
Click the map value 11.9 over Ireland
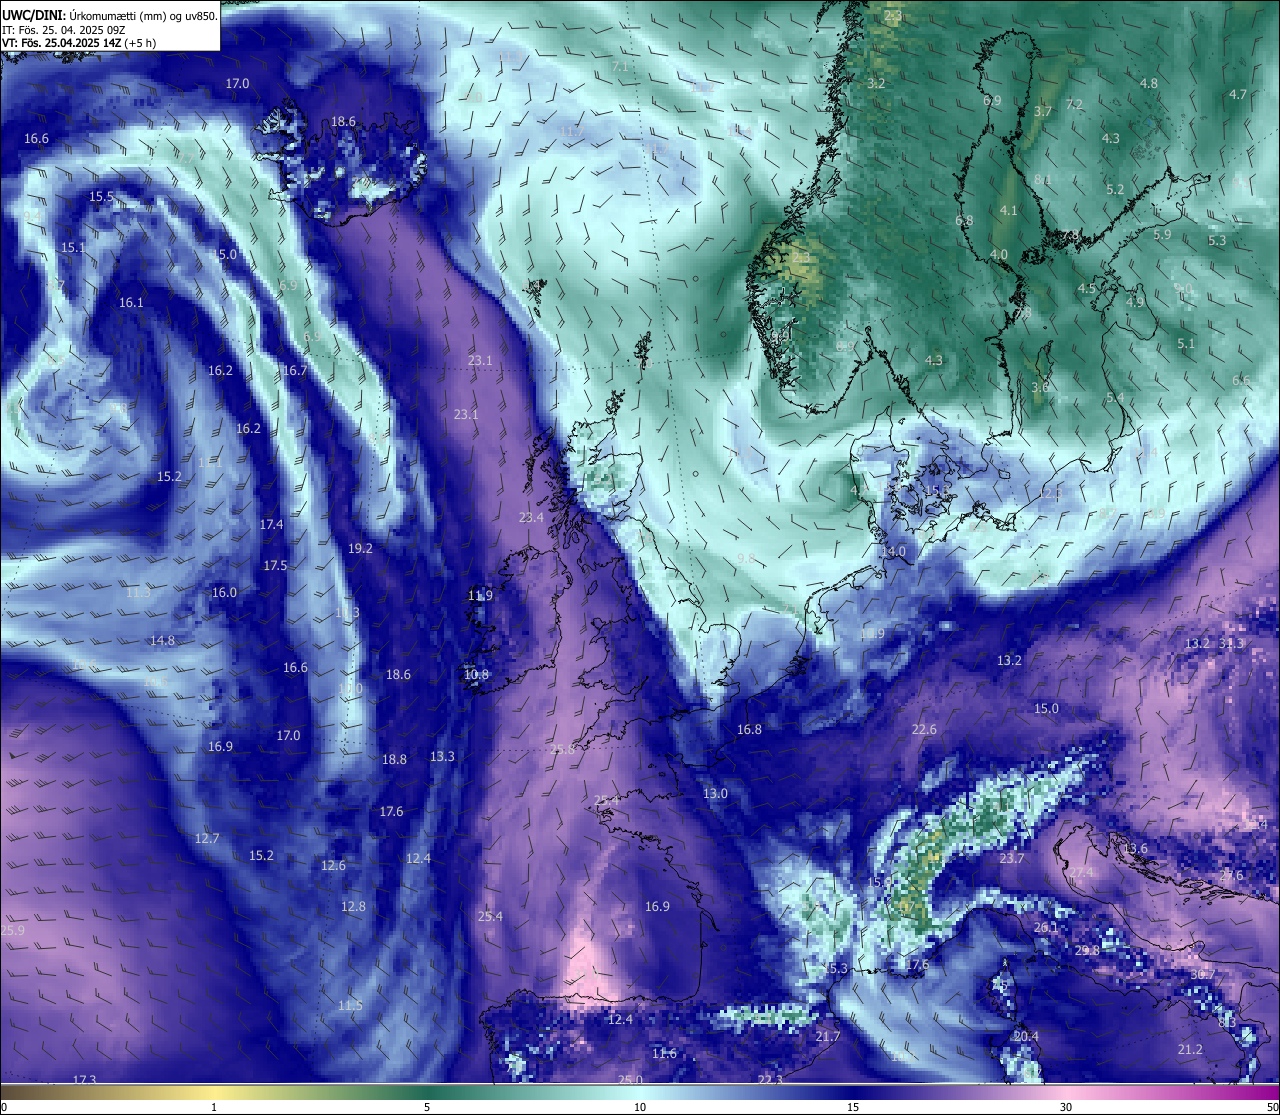[x=480, y=596]
